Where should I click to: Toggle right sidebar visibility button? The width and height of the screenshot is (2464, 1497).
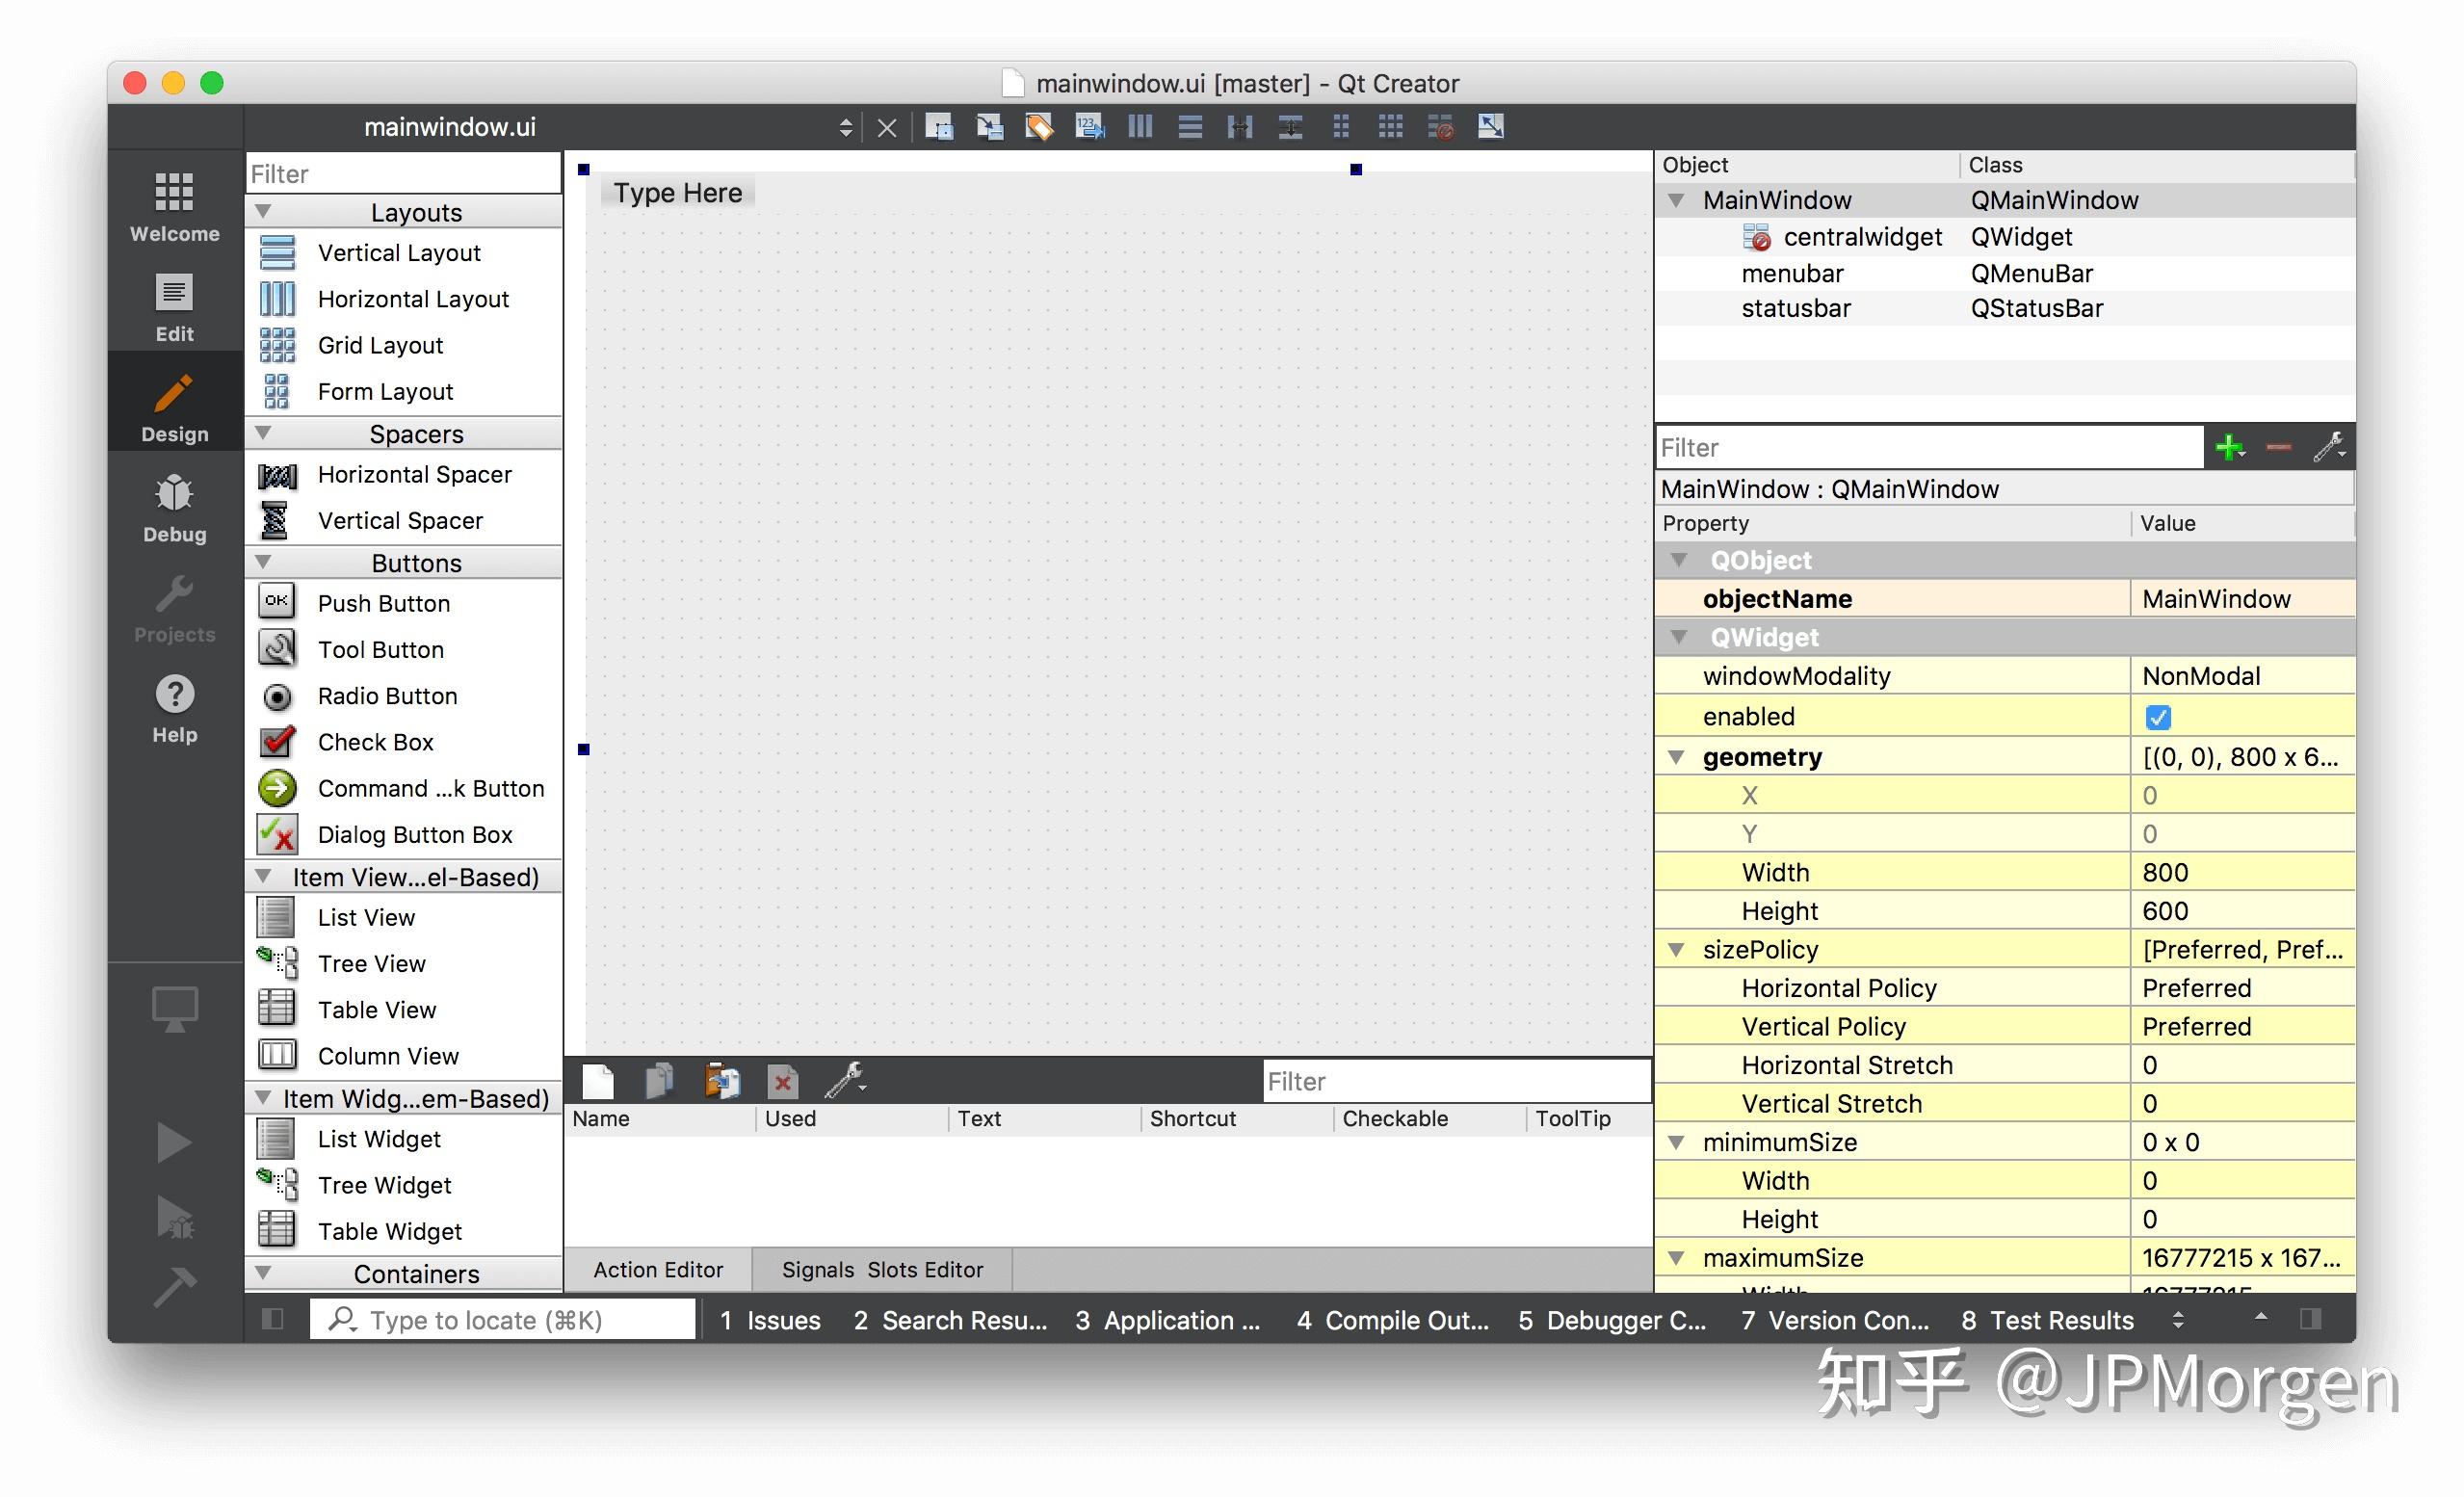click(2310, 1319)
